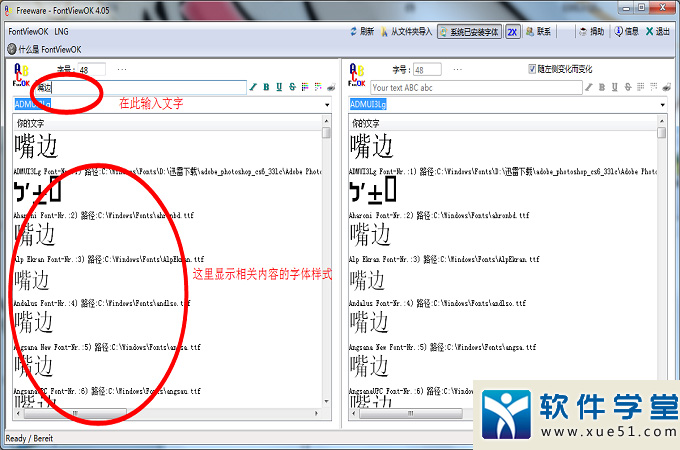Toggle the 2X dual-pane view button
Screen dimensions: 680x450
pyautogui.click(x=512, y=32)
